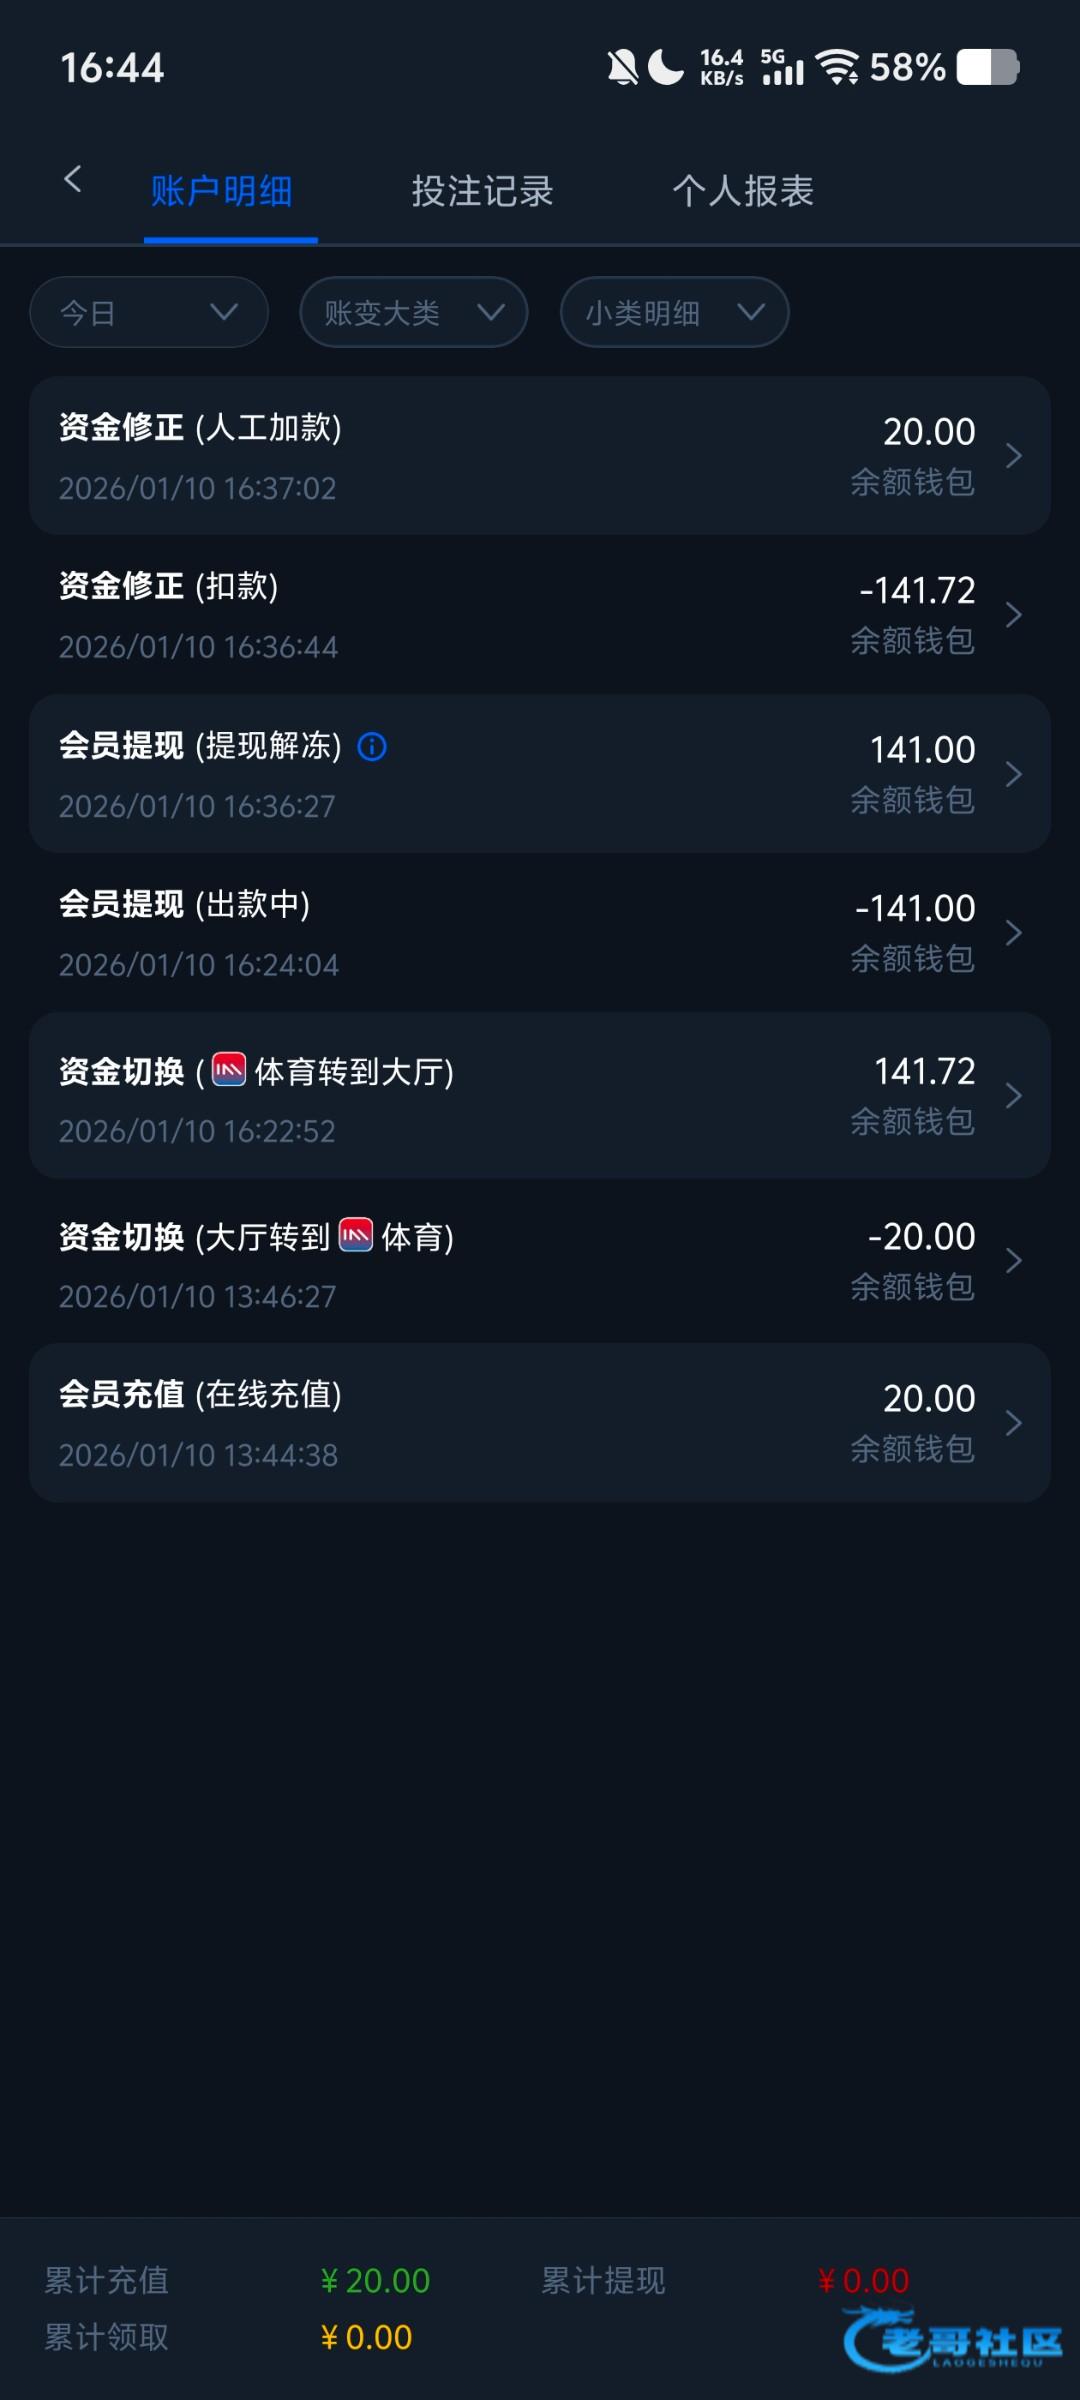This screenshot has height=2400, width=1080.
Task: Expand 会员提现 (出款中) entry chevron
Action: [x=1013, y=933]
